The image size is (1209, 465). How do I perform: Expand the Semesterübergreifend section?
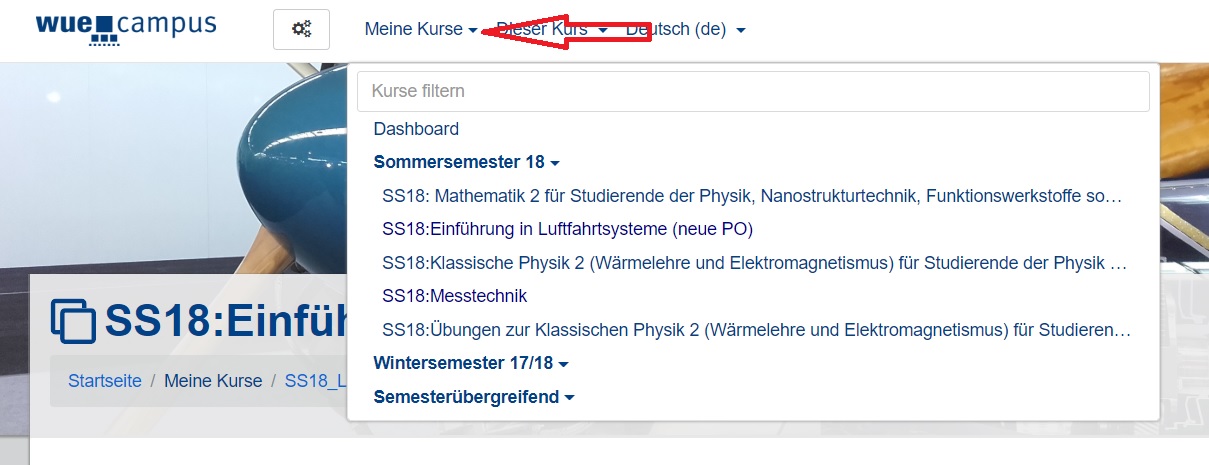click(474, 397)
